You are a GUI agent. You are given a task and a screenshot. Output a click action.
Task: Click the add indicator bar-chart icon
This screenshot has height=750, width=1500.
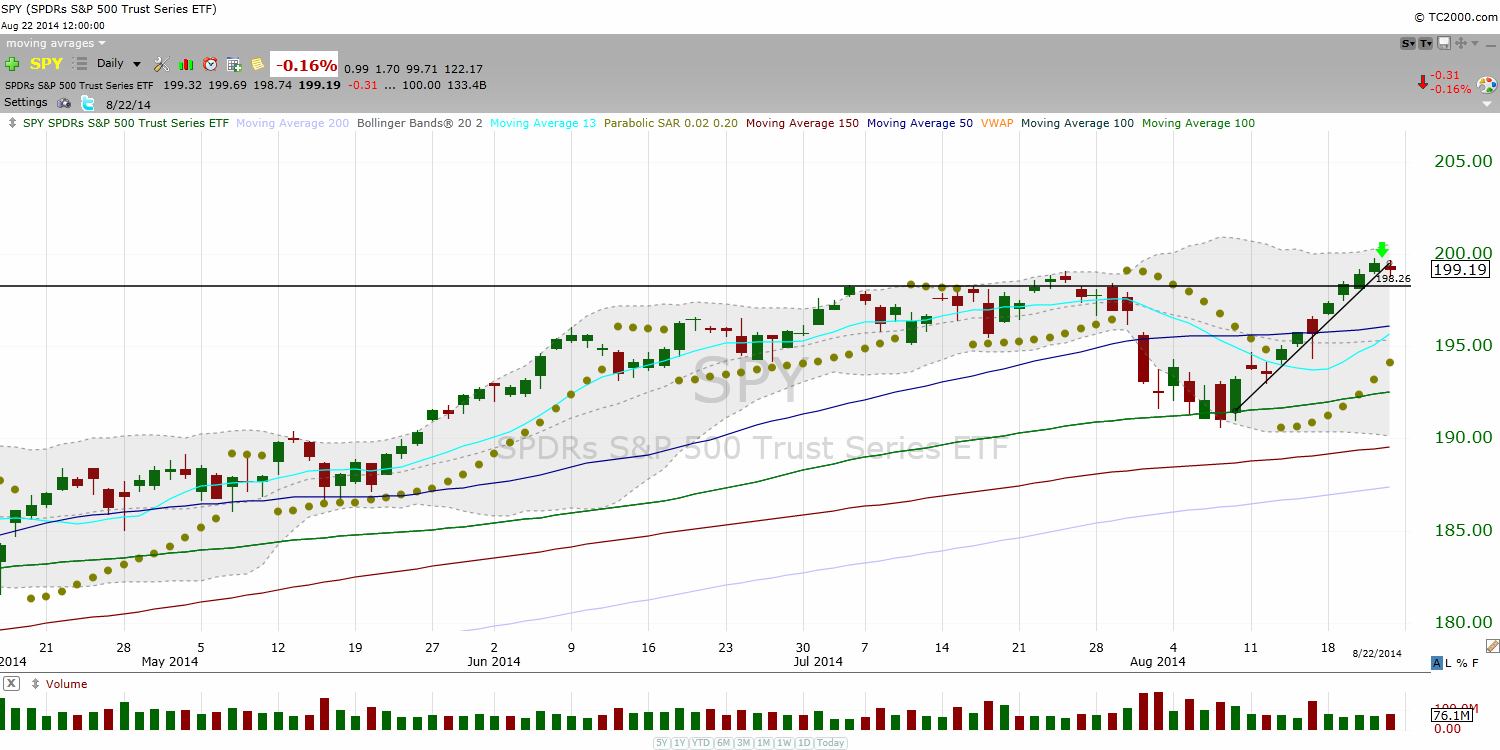tap(186, 64)
